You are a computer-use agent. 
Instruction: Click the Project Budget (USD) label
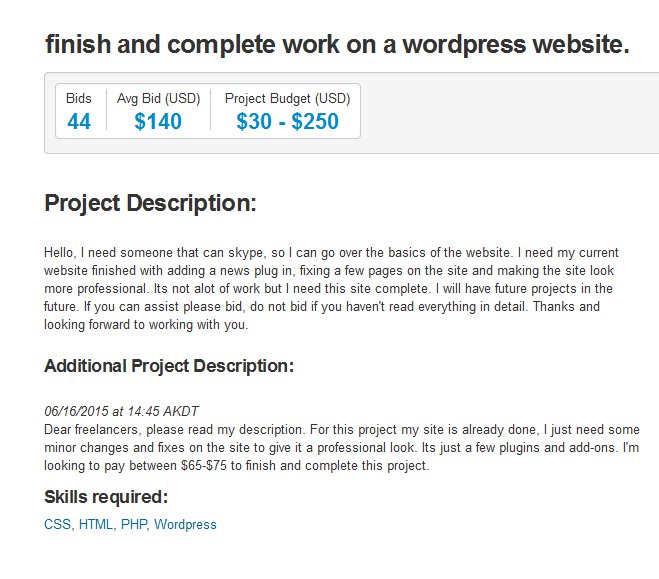coord(287,98)
